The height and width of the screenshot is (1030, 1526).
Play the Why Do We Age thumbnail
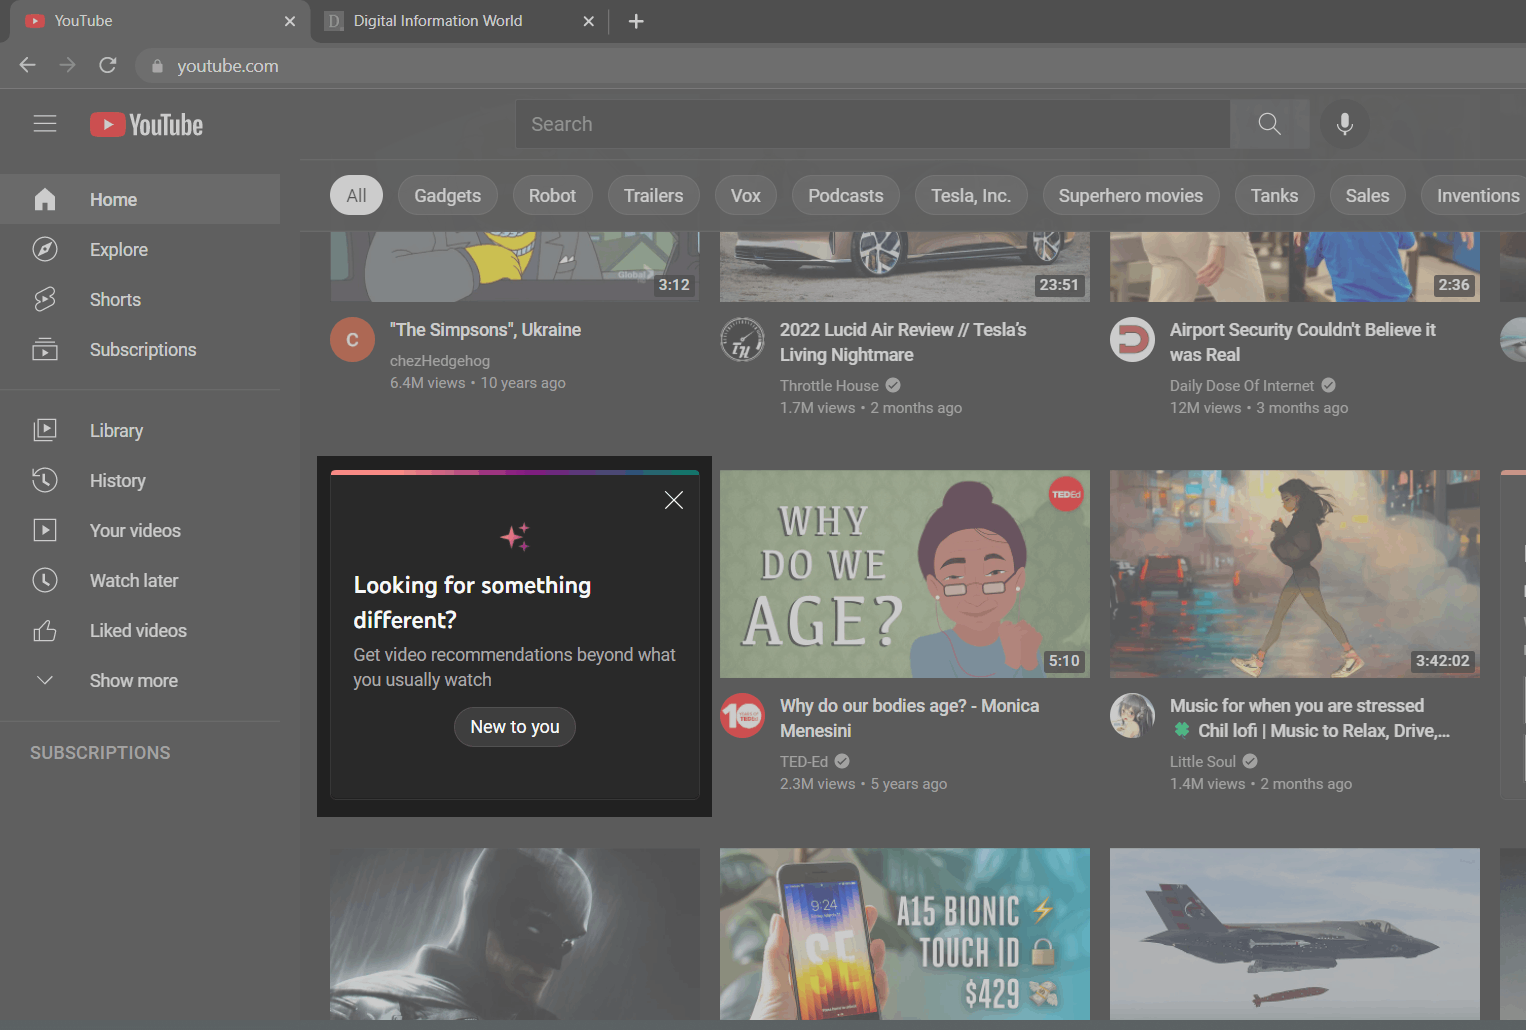point(905,574)
